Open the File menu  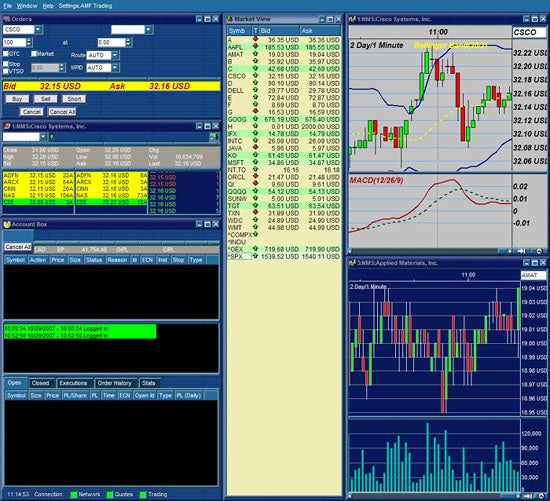click(x=7, y=6)
